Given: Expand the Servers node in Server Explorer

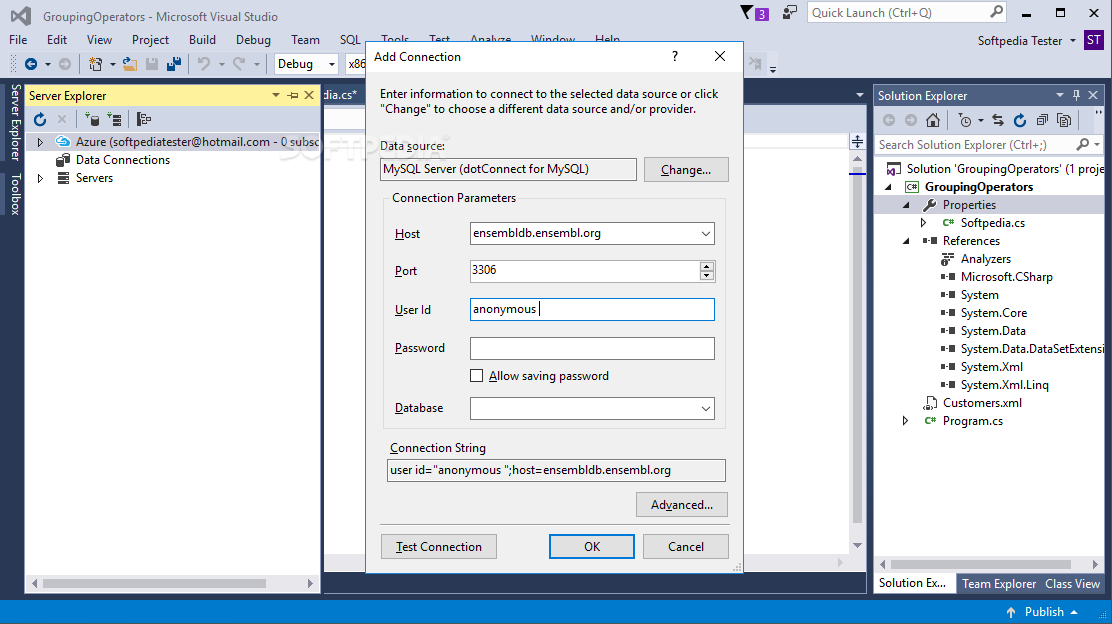Looking at the screenshot, I should coord(40,178).
